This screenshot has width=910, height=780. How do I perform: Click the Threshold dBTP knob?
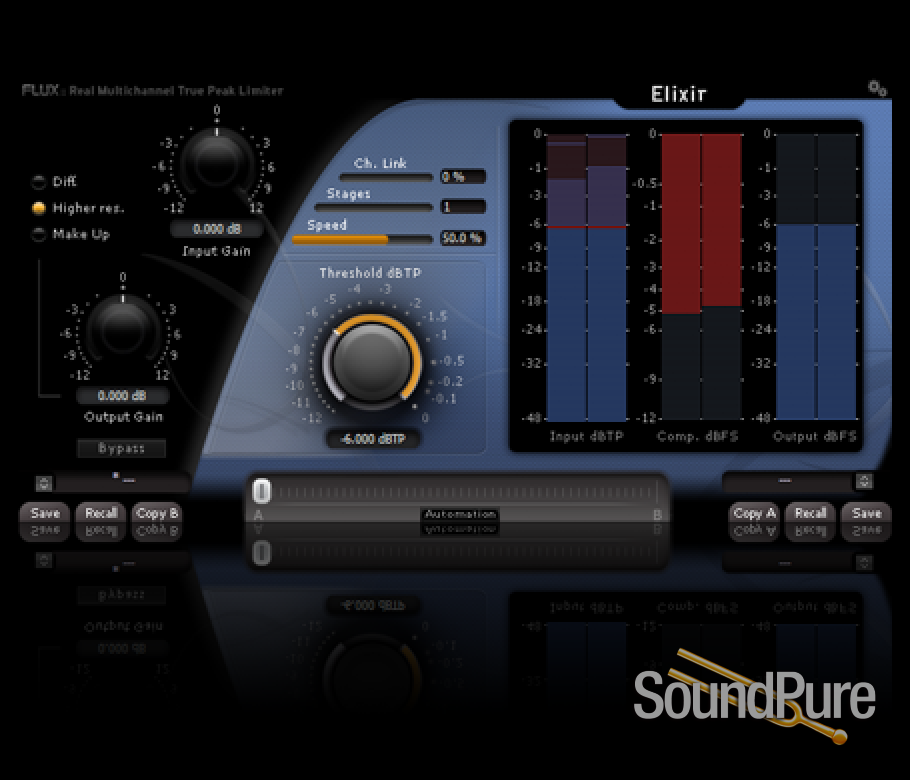coord(372,361)
